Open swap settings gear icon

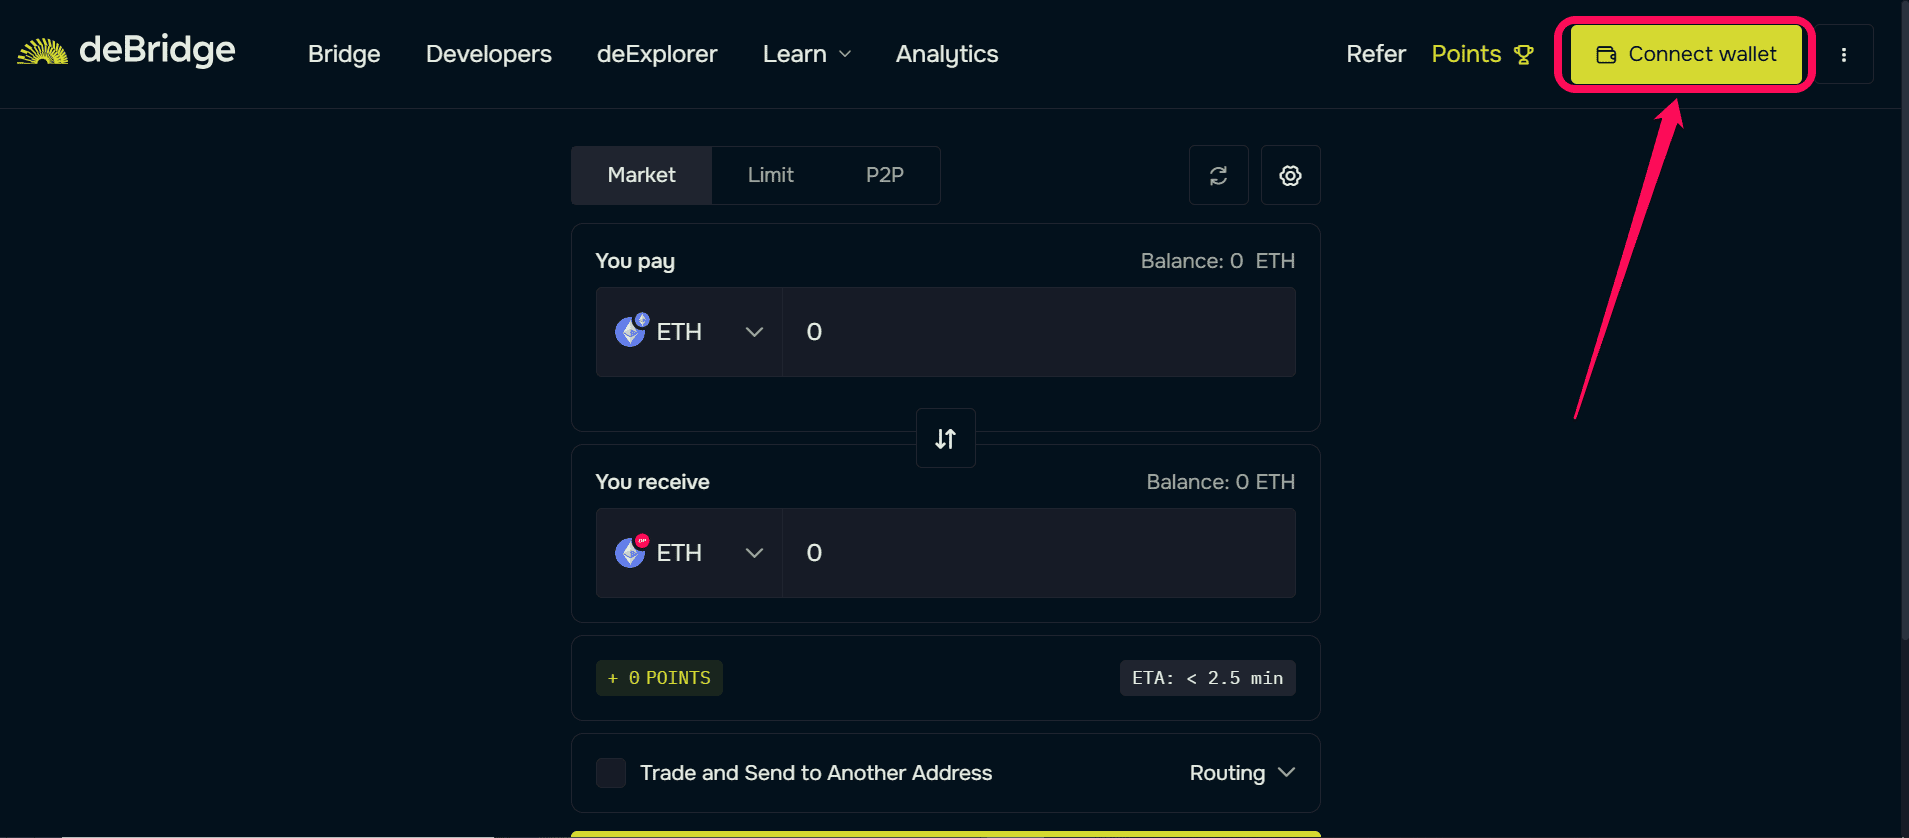(x=1290, y=176)
